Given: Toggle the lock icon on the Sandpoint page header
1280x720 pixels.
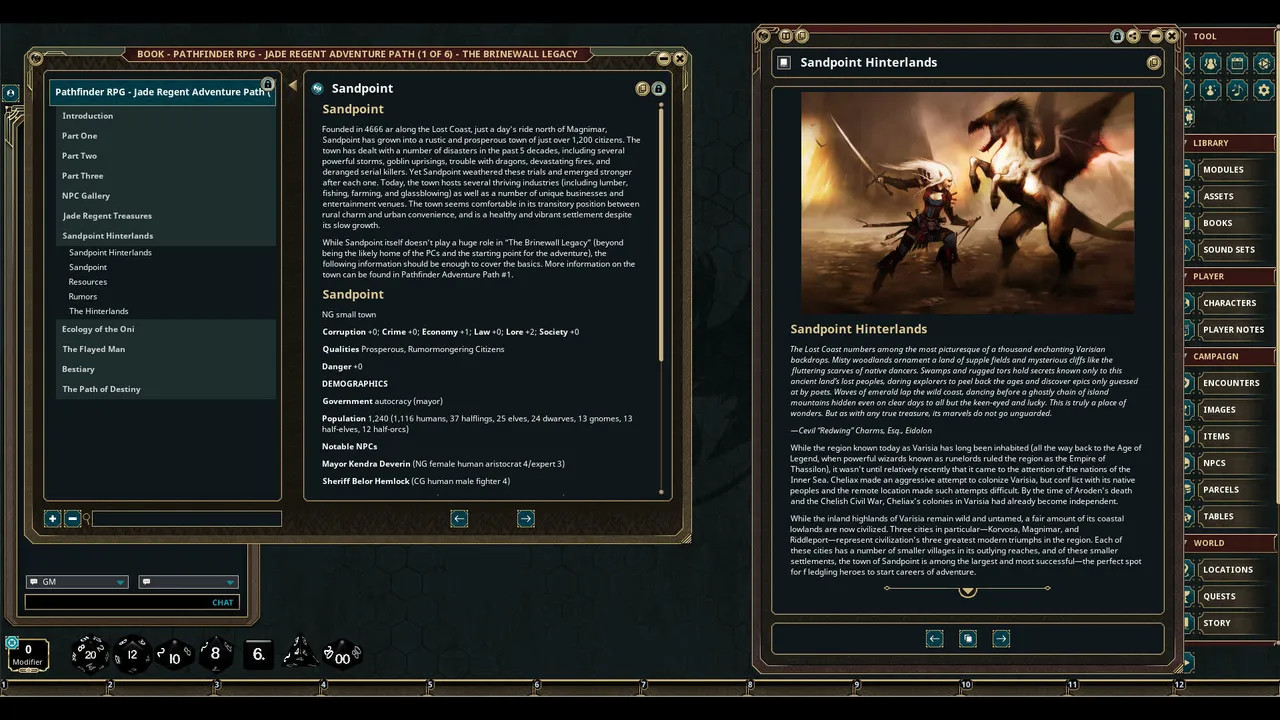Looking at the screenshot, I should tap(658, 88).
